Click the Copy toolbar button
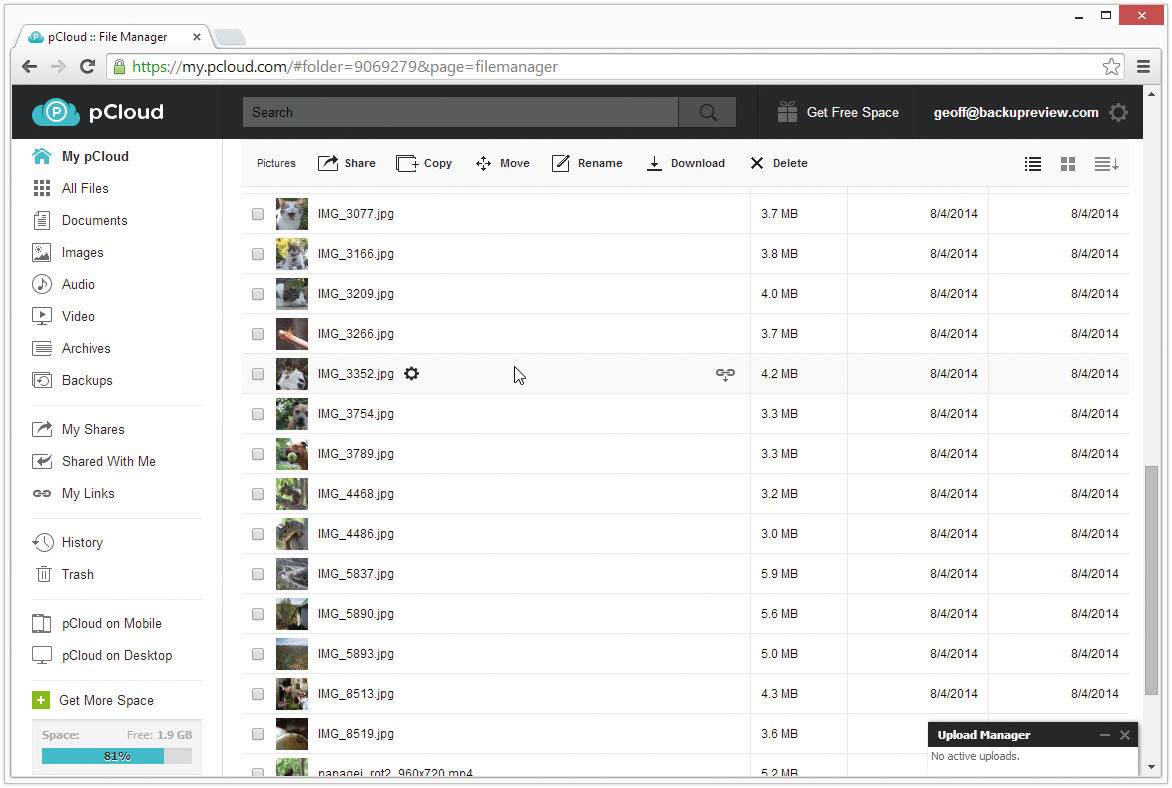This screenshot has height=788, width=1172. click(424, 163)
